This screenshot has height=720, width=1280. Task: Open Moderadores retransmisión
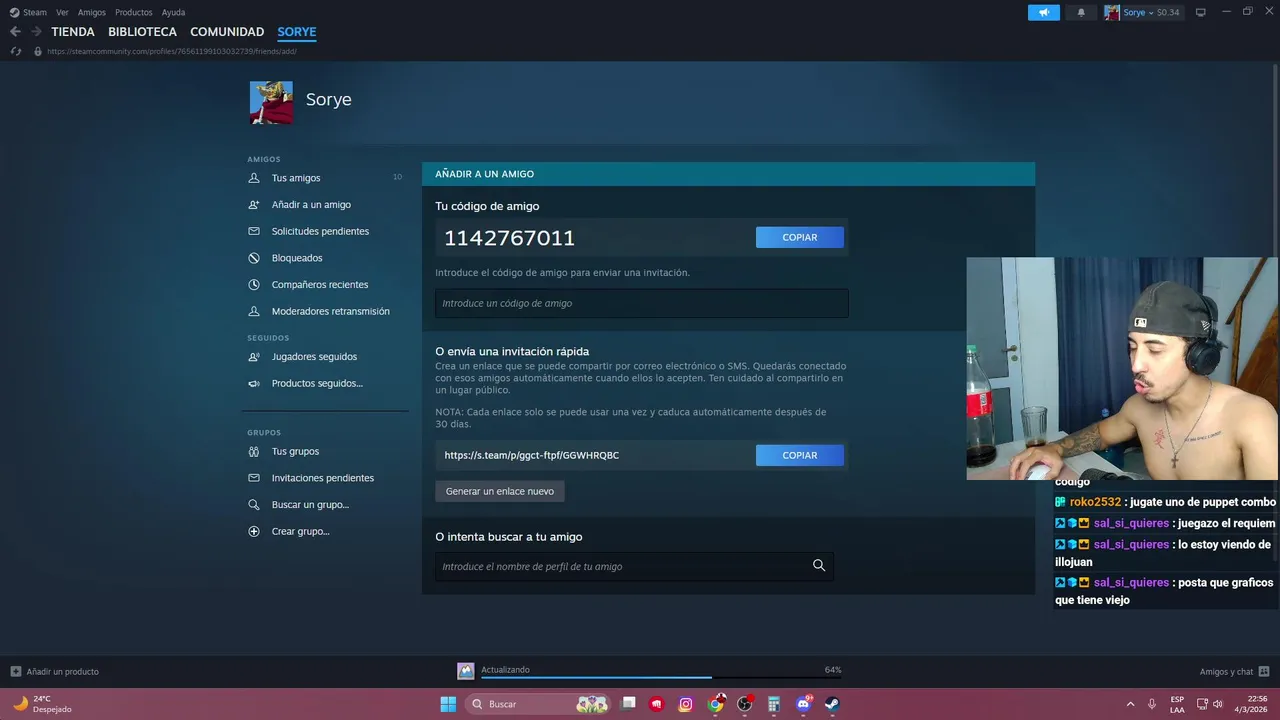331,311
